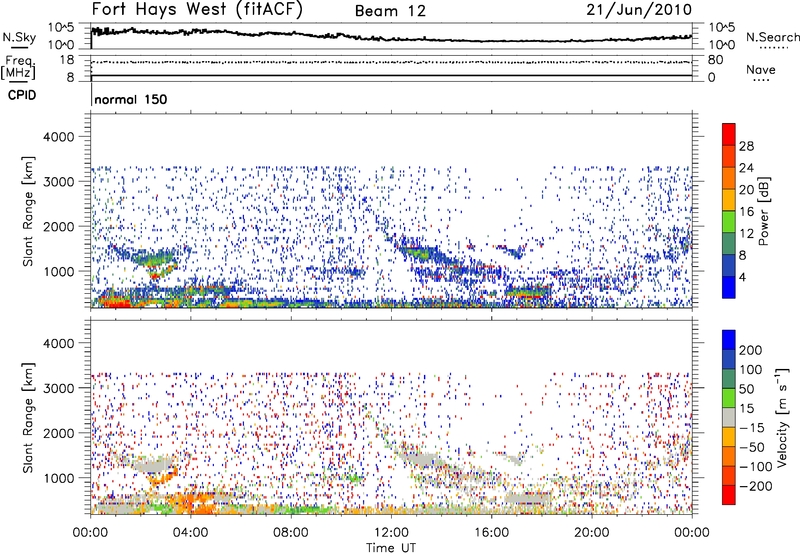Click the 'N.Sky' legend label

[19, 37]
